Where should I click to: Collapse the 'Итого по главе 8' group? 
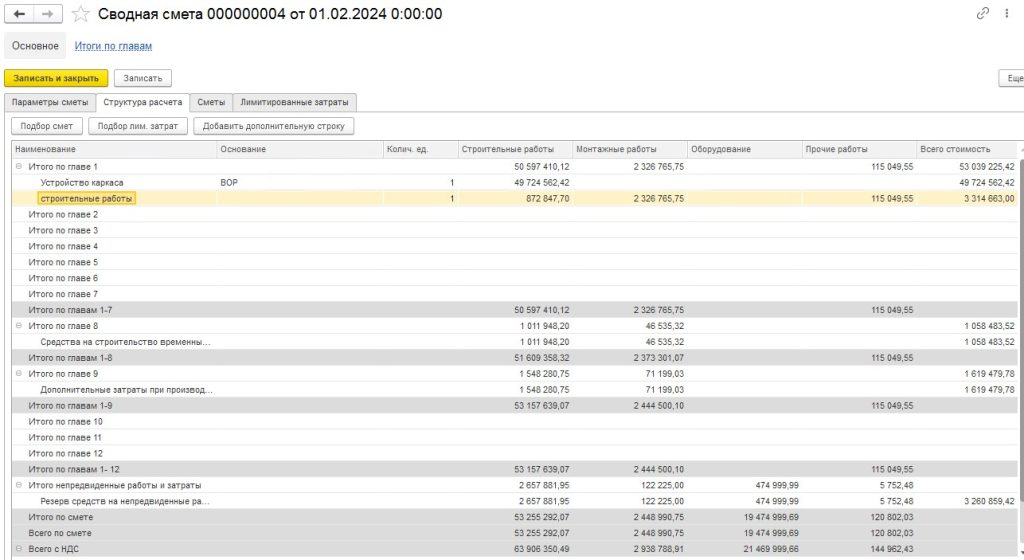point(19,326)
